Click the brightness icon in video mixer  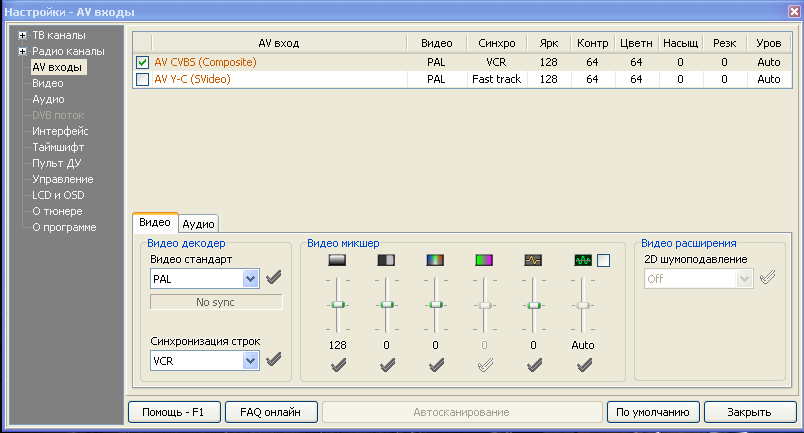click(337, 261)
